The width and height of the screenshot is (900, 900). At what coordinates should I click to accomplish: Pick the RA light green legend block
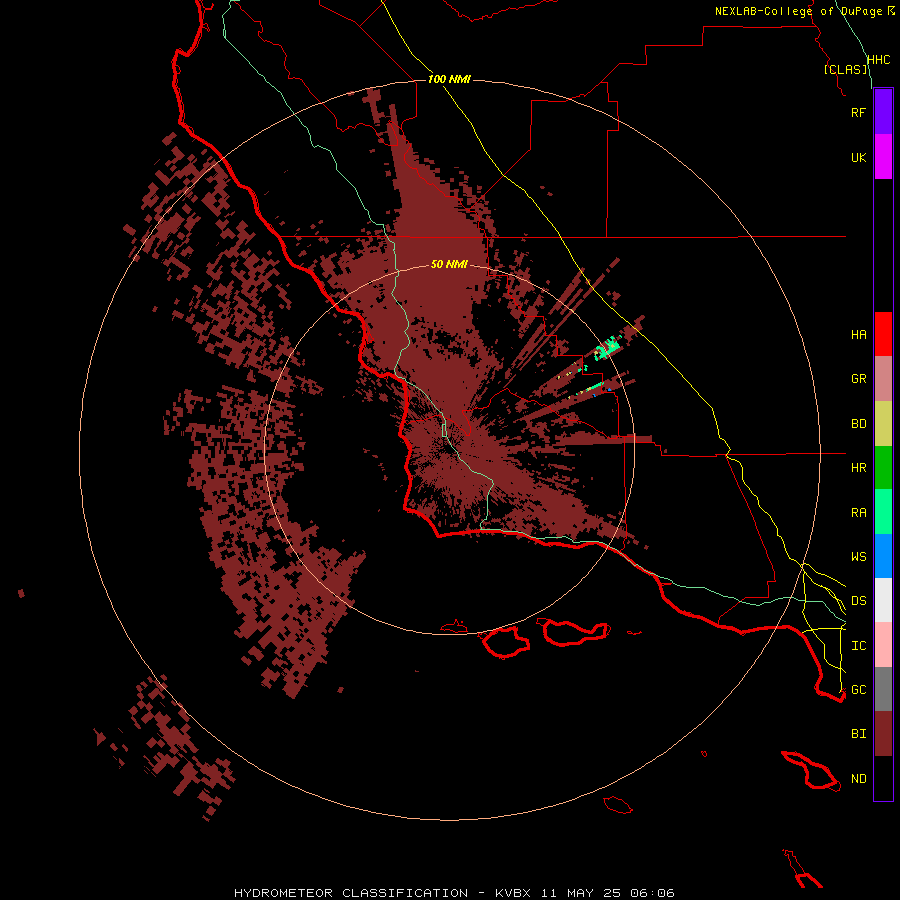pos(883,512)
